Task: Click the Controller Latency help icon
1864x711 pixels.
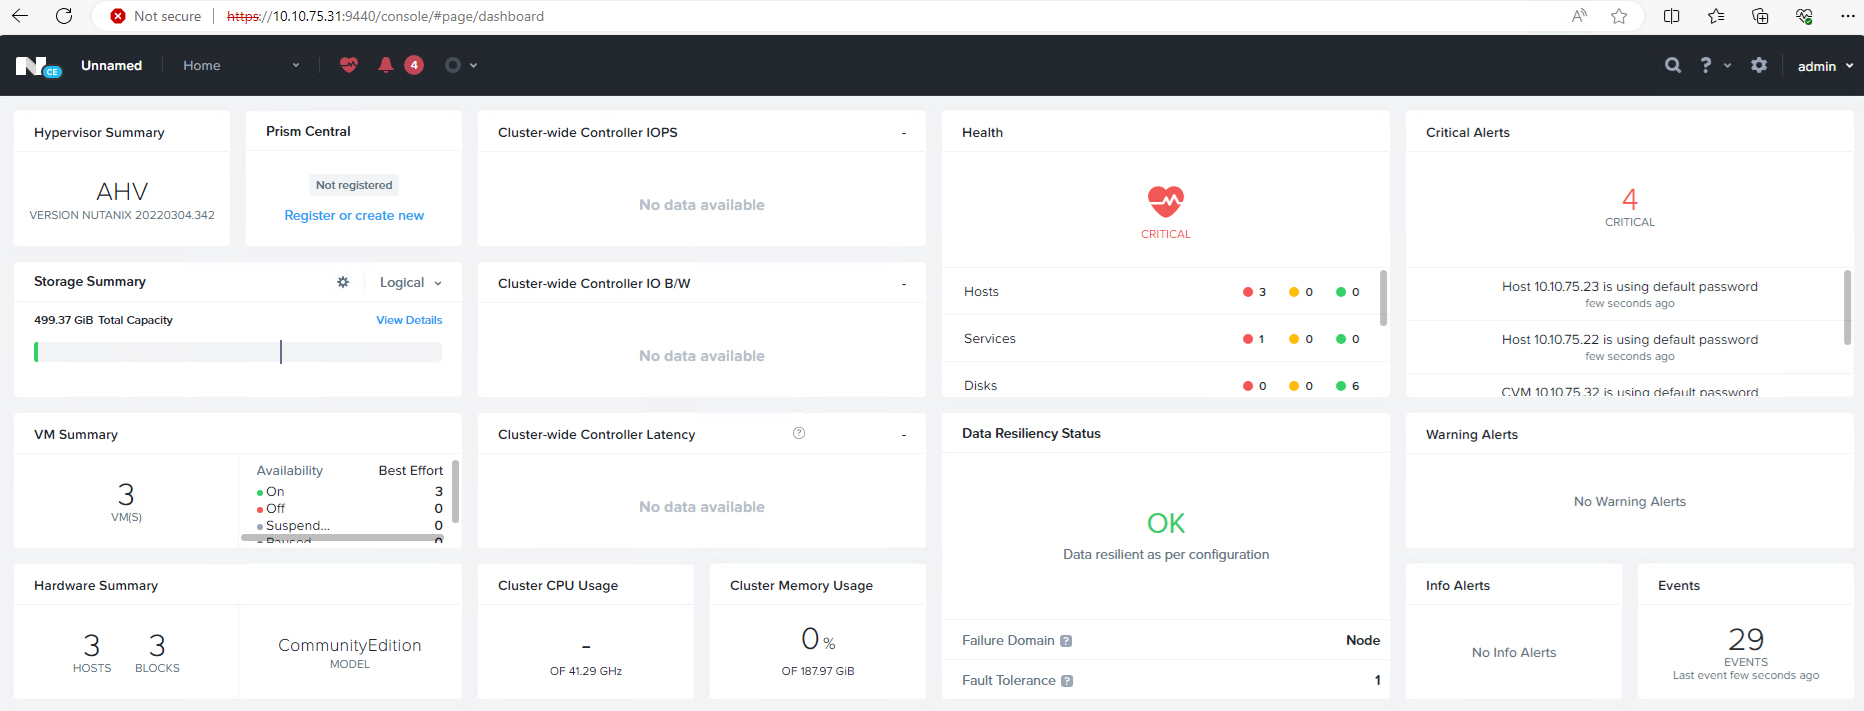Action: tap(799, 433)
